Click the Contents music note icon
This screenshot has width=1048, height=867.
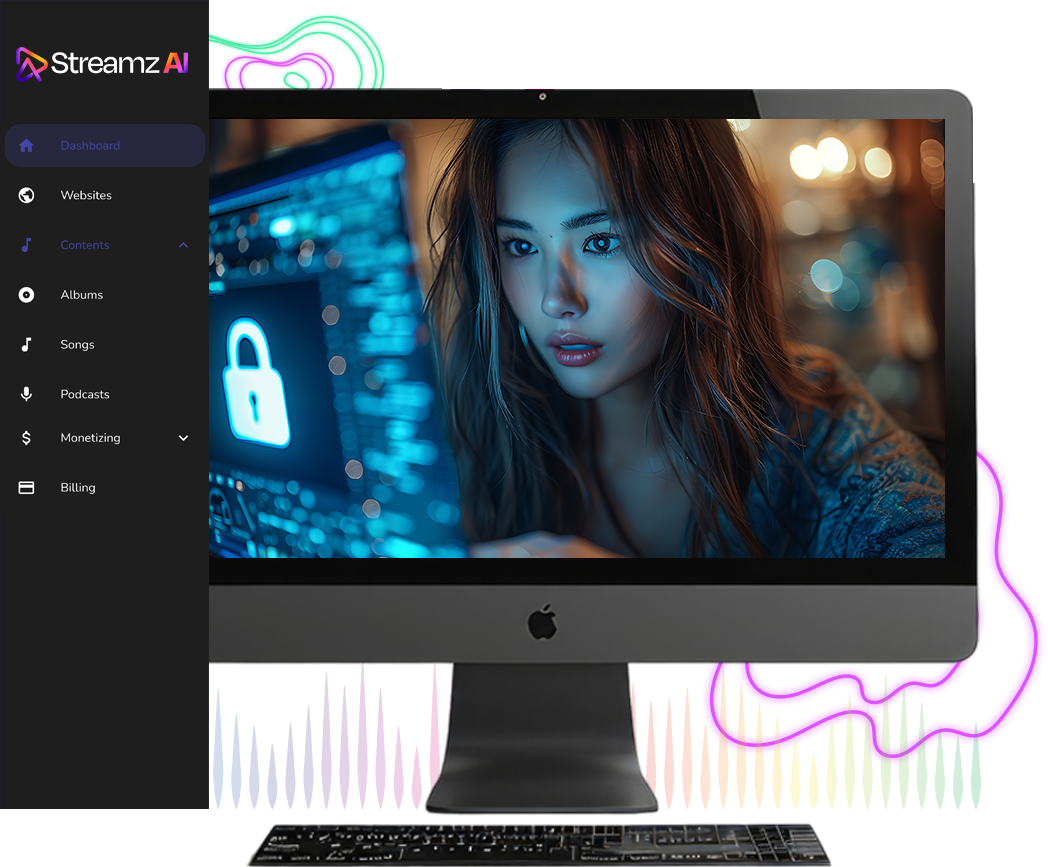tap(27, 245)
